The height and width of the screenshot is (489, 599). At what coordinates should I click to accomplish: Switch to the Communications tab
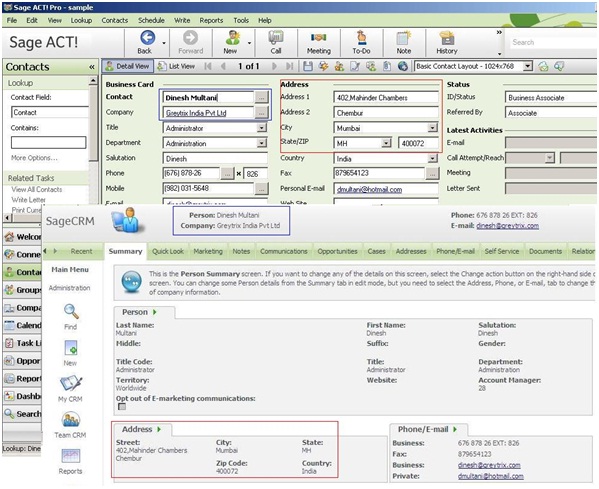pyautogui.click(x=284, y=251)
